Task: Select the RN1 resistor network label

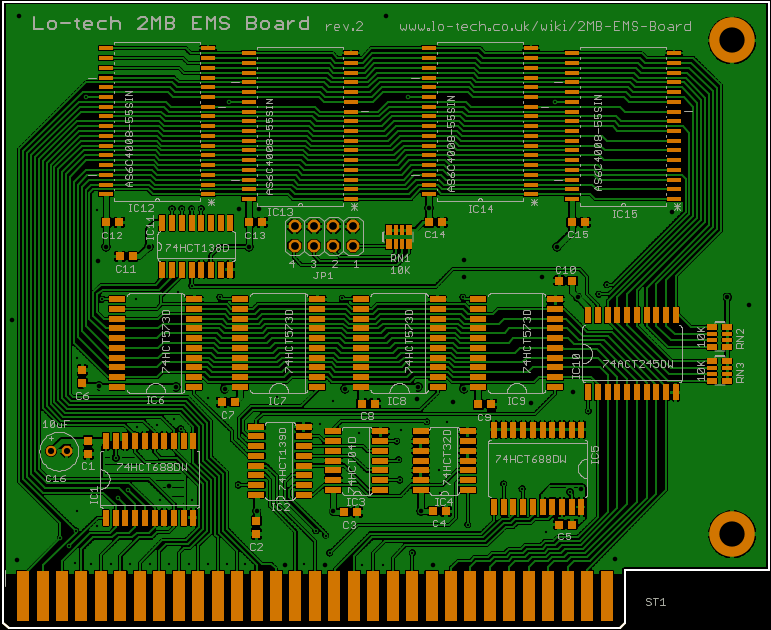Action: pos(400,258)
